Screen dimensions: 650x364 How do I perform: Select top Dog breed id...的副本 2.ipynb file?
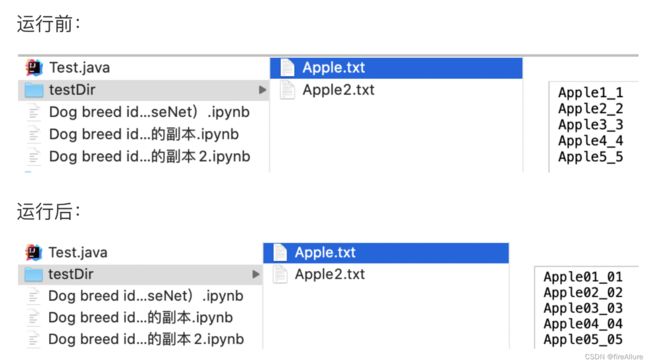[x=143, y=157]
